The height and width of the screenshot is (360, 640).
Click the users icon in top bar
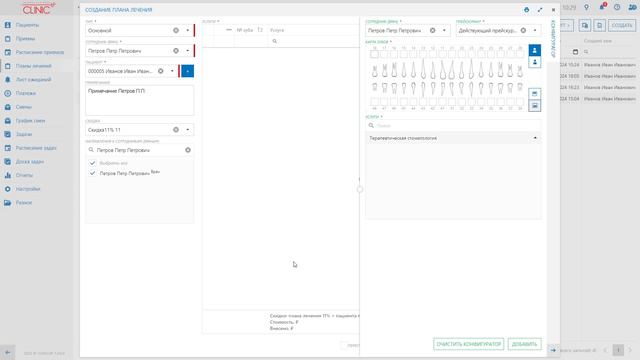pyautogui.click(x=632, y=7)
